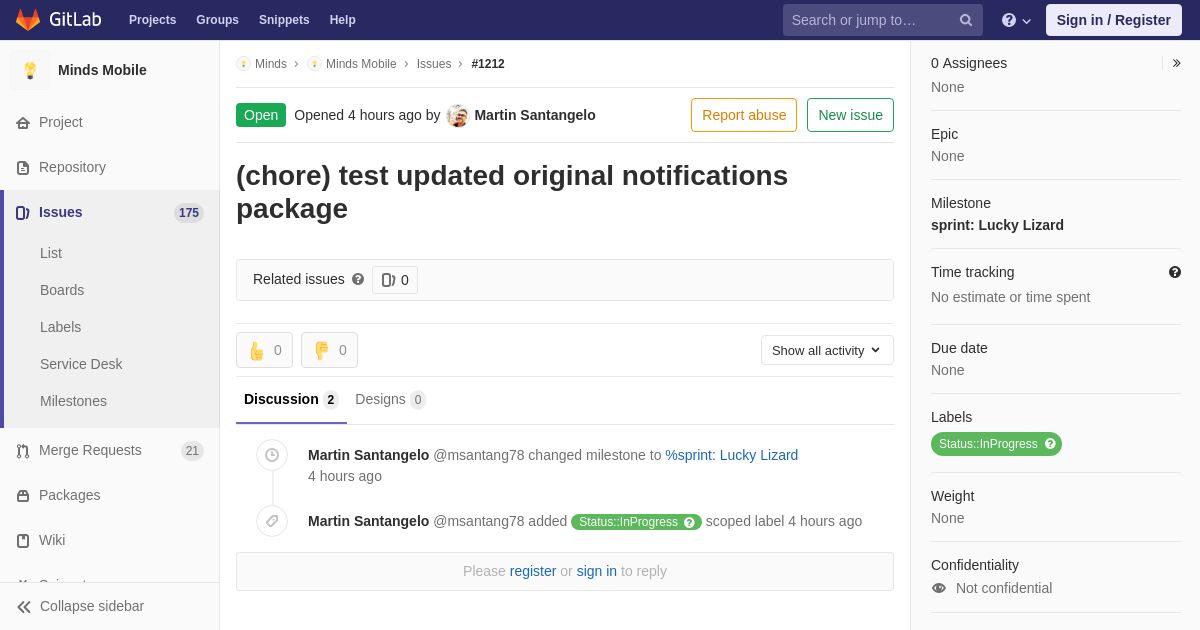This screenshot has width=1200, height=630.
Task: Select the Discussion tab
Action: pyautogui.click(x=290, y=400)
